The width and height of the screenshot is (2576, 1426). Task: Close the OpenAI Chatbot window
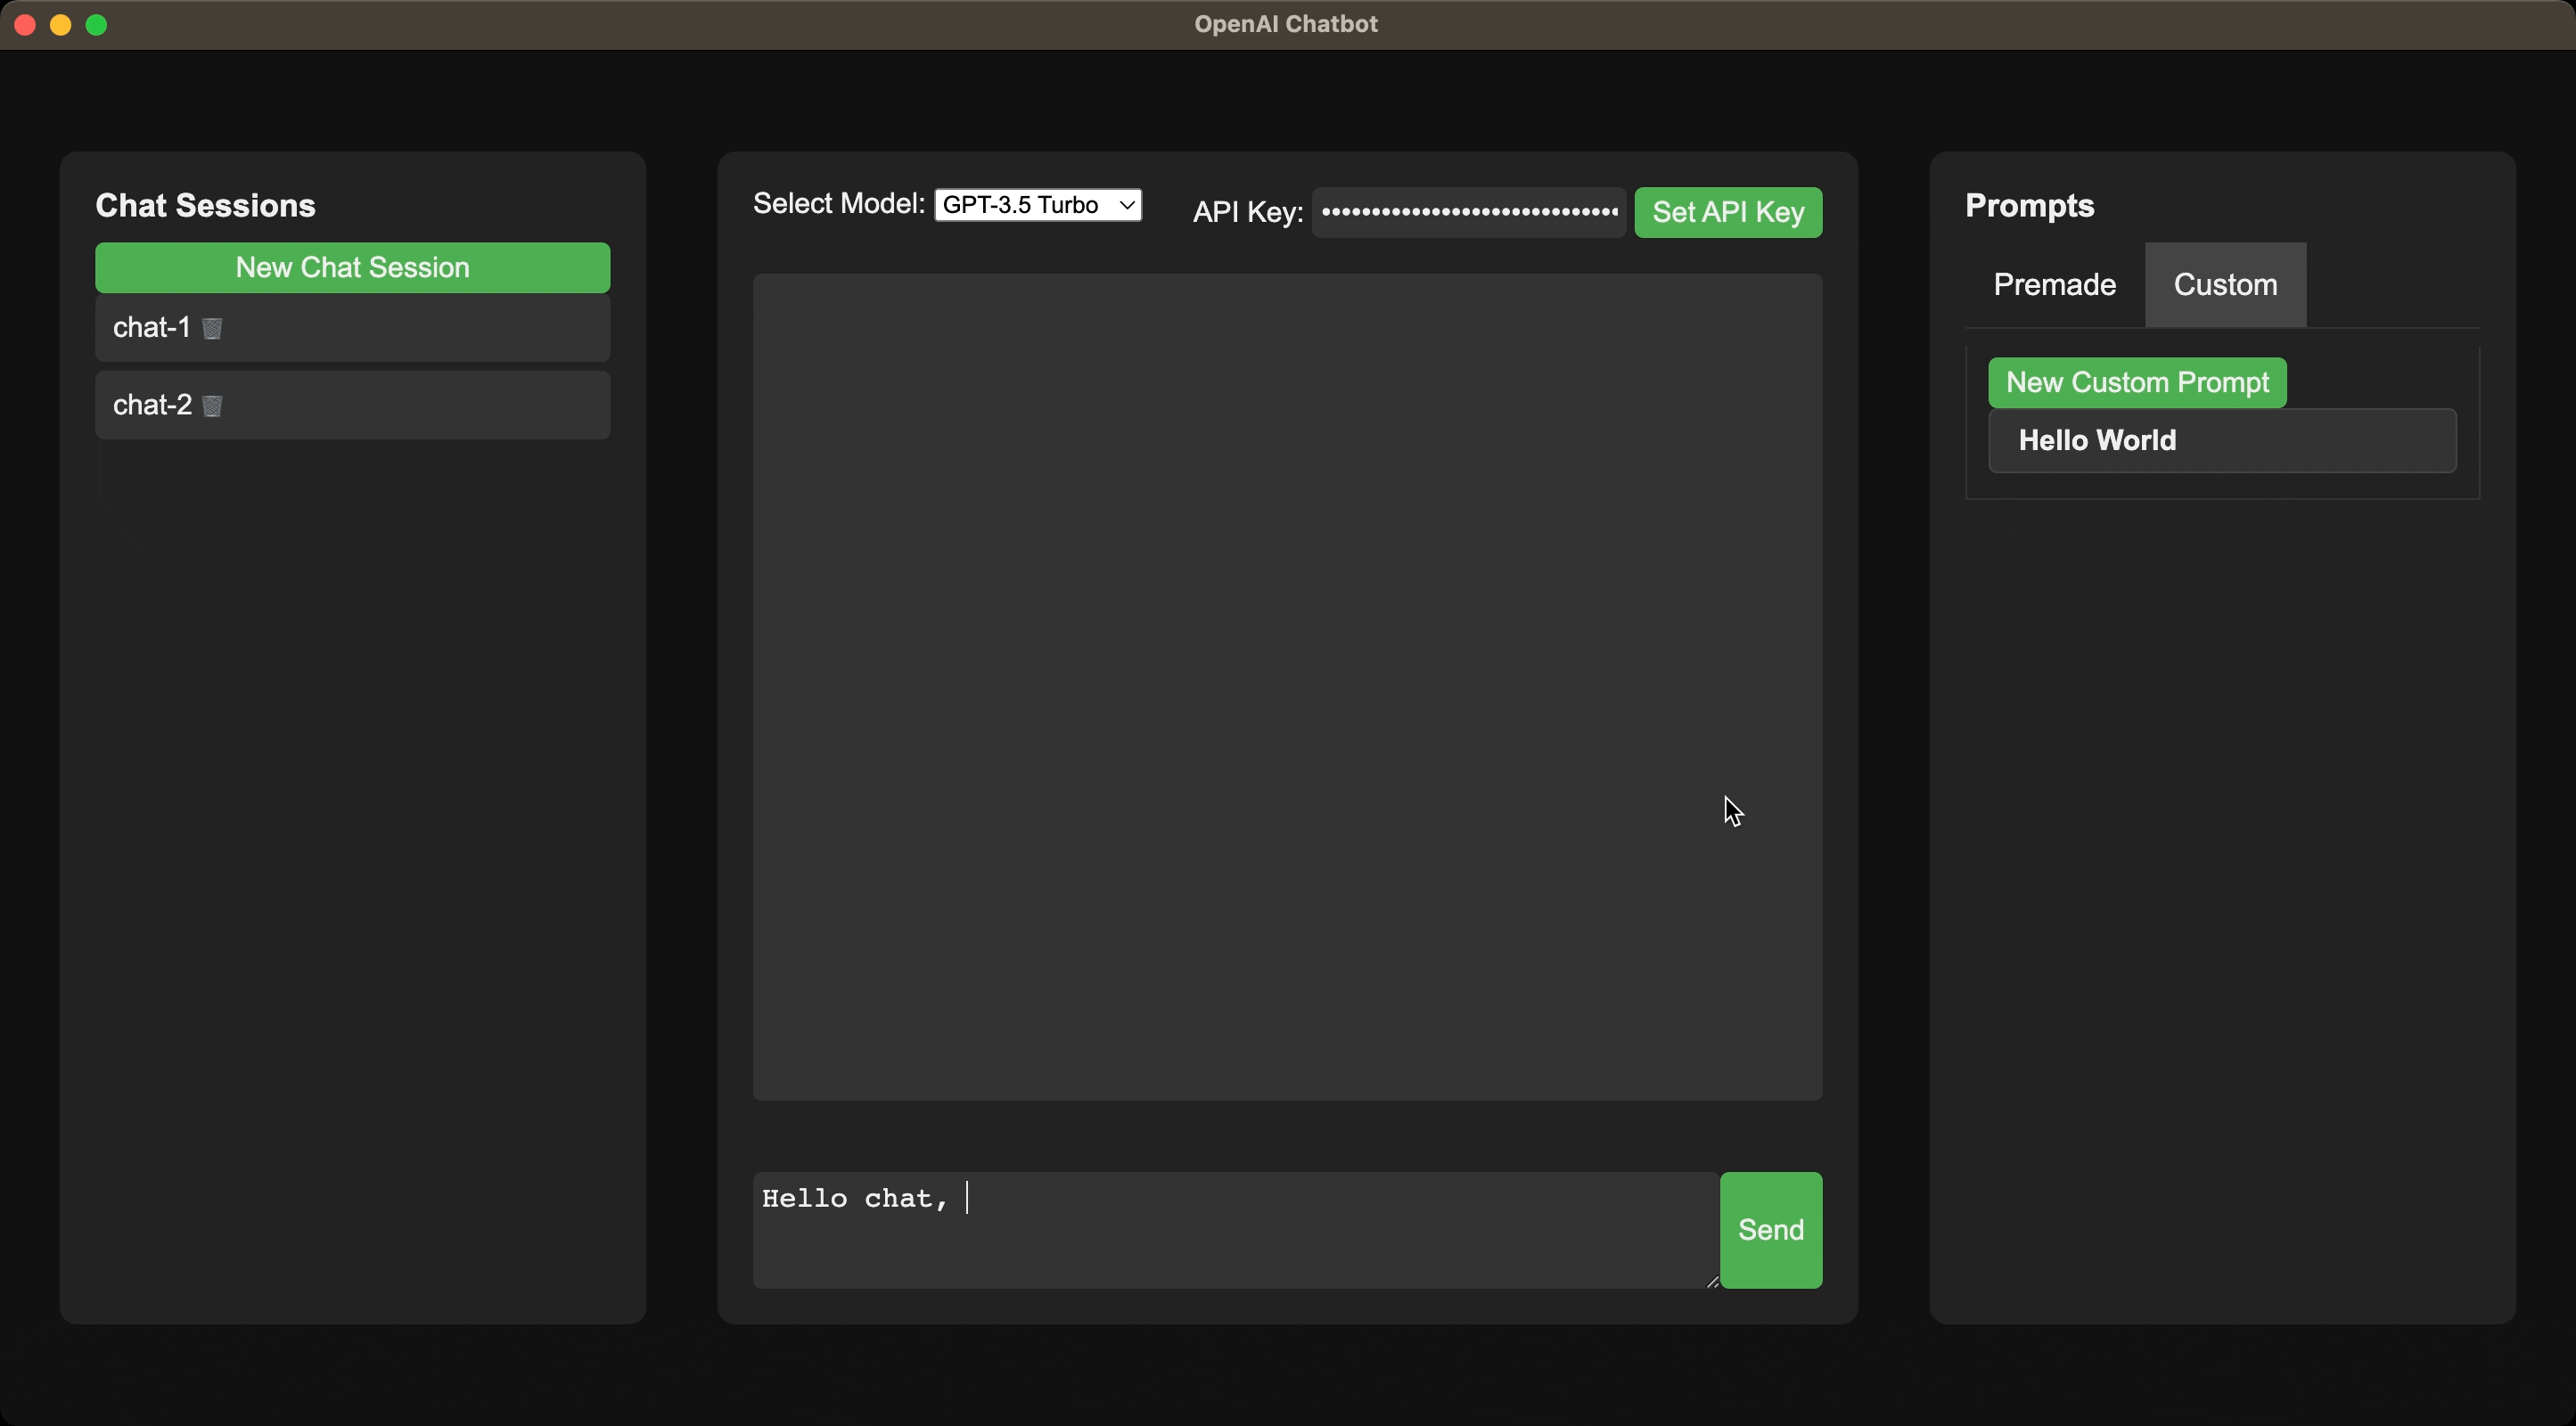pos(26,25)
